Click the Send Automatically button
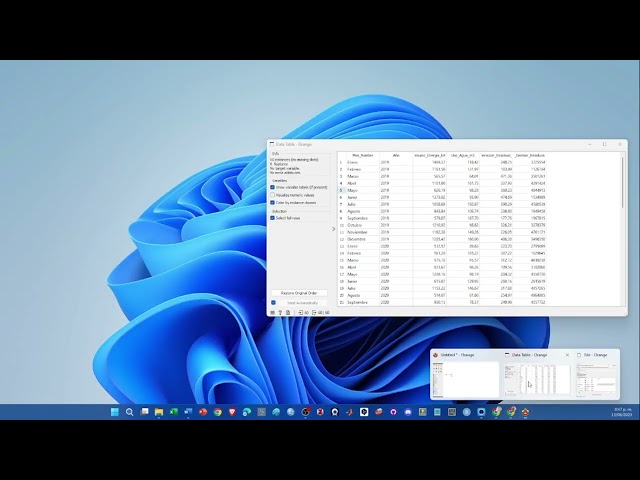 click(x=302, y=303)
